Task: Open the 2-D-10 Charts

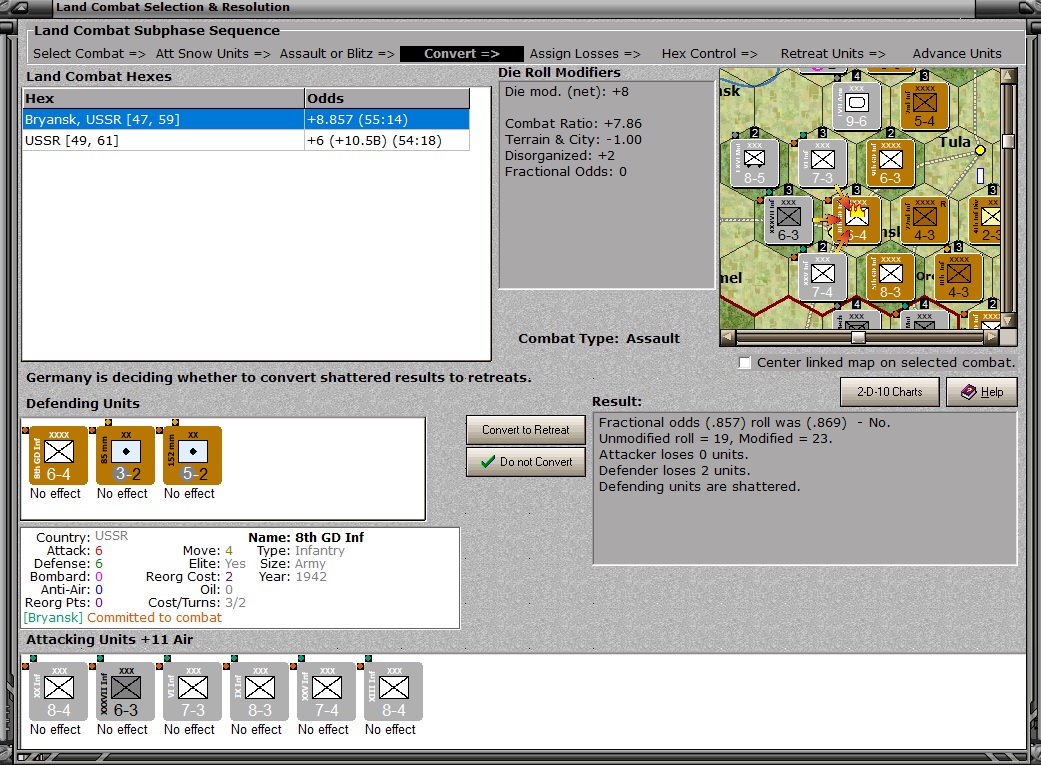Action: [890, 392]
